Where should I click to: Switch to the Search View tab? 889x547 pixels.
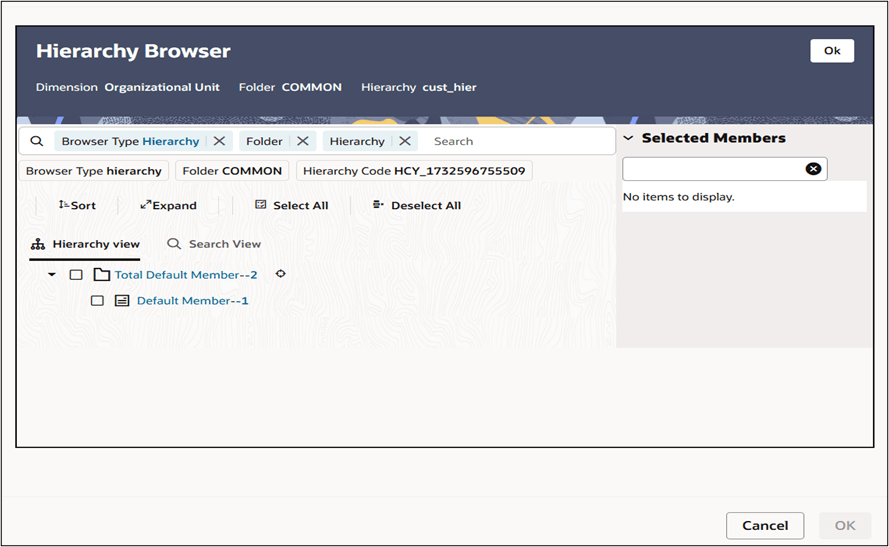click(x=214, y=244)
